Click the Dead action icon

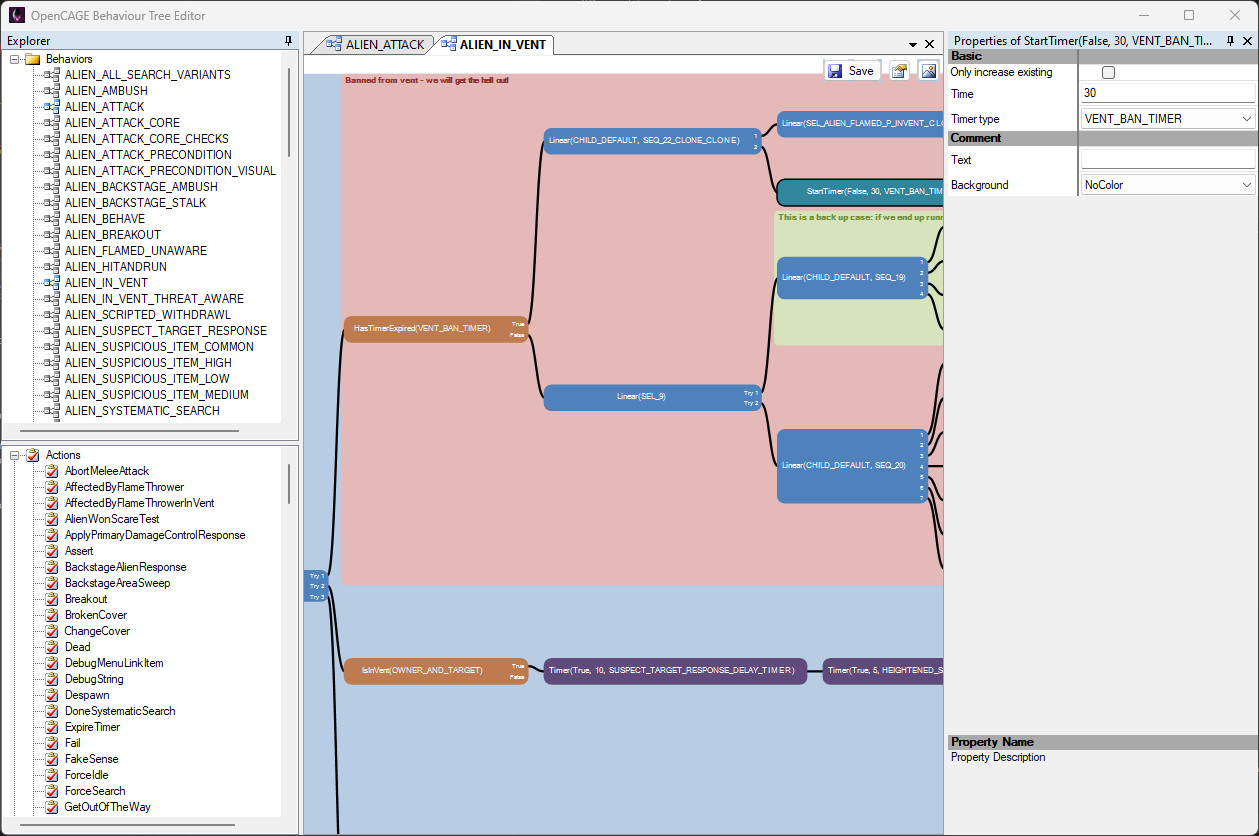point(53,647)
